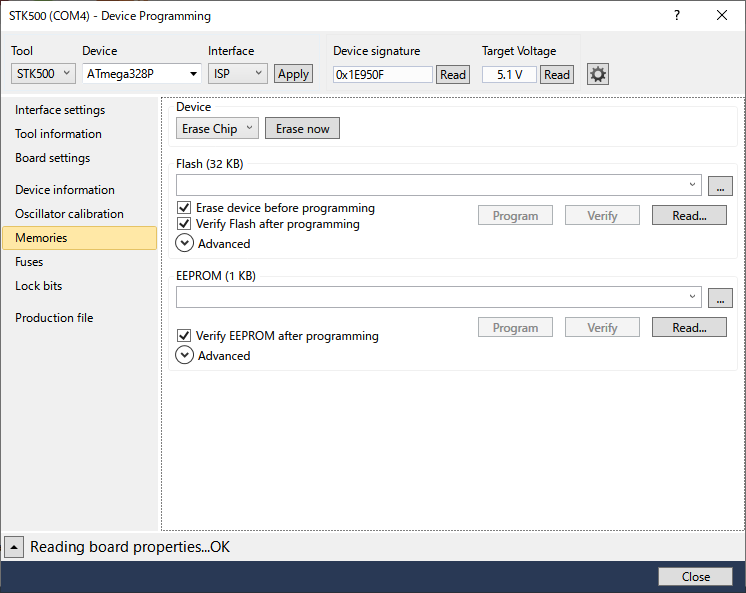The image size is (746, 593).
Task: Toggle Erase device before programming checkbox
Action: click(x=184, y=208)
